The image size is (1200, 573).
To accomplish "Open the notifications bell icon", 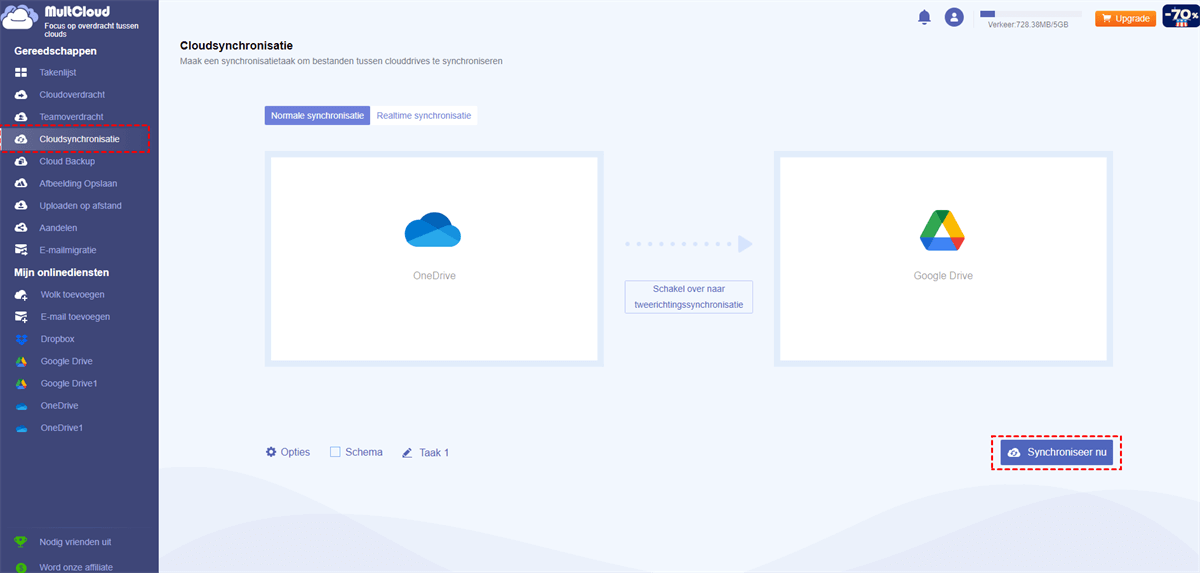I will tap(924, 17).
